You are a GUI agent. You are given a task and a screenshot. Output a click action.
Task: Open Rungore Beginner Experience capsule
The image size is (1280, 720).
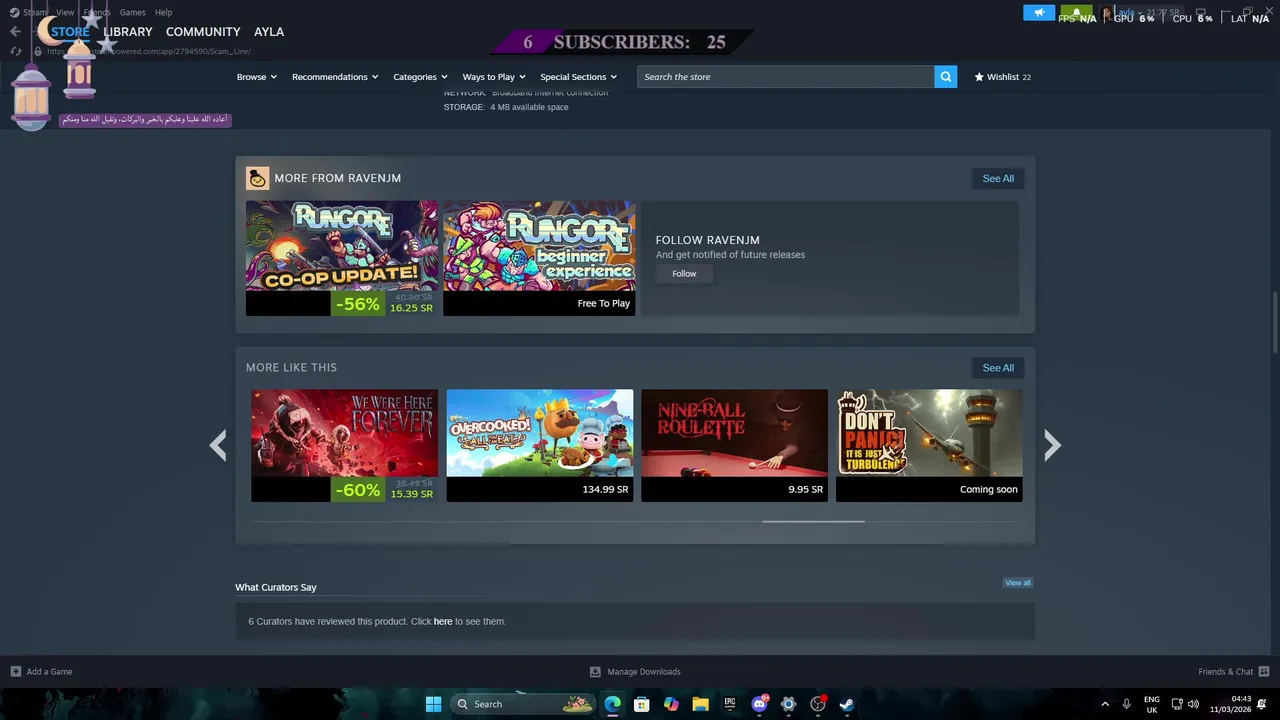click(x=539, y=258)
